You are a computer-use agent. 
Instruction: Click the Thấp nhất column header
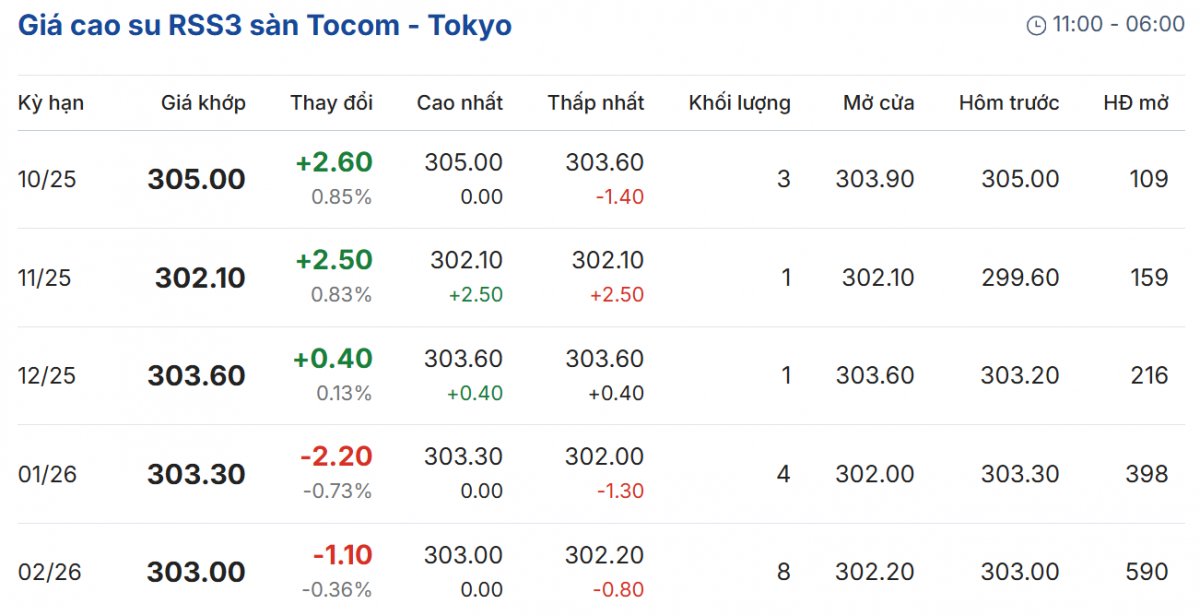[x=596, y=103]
